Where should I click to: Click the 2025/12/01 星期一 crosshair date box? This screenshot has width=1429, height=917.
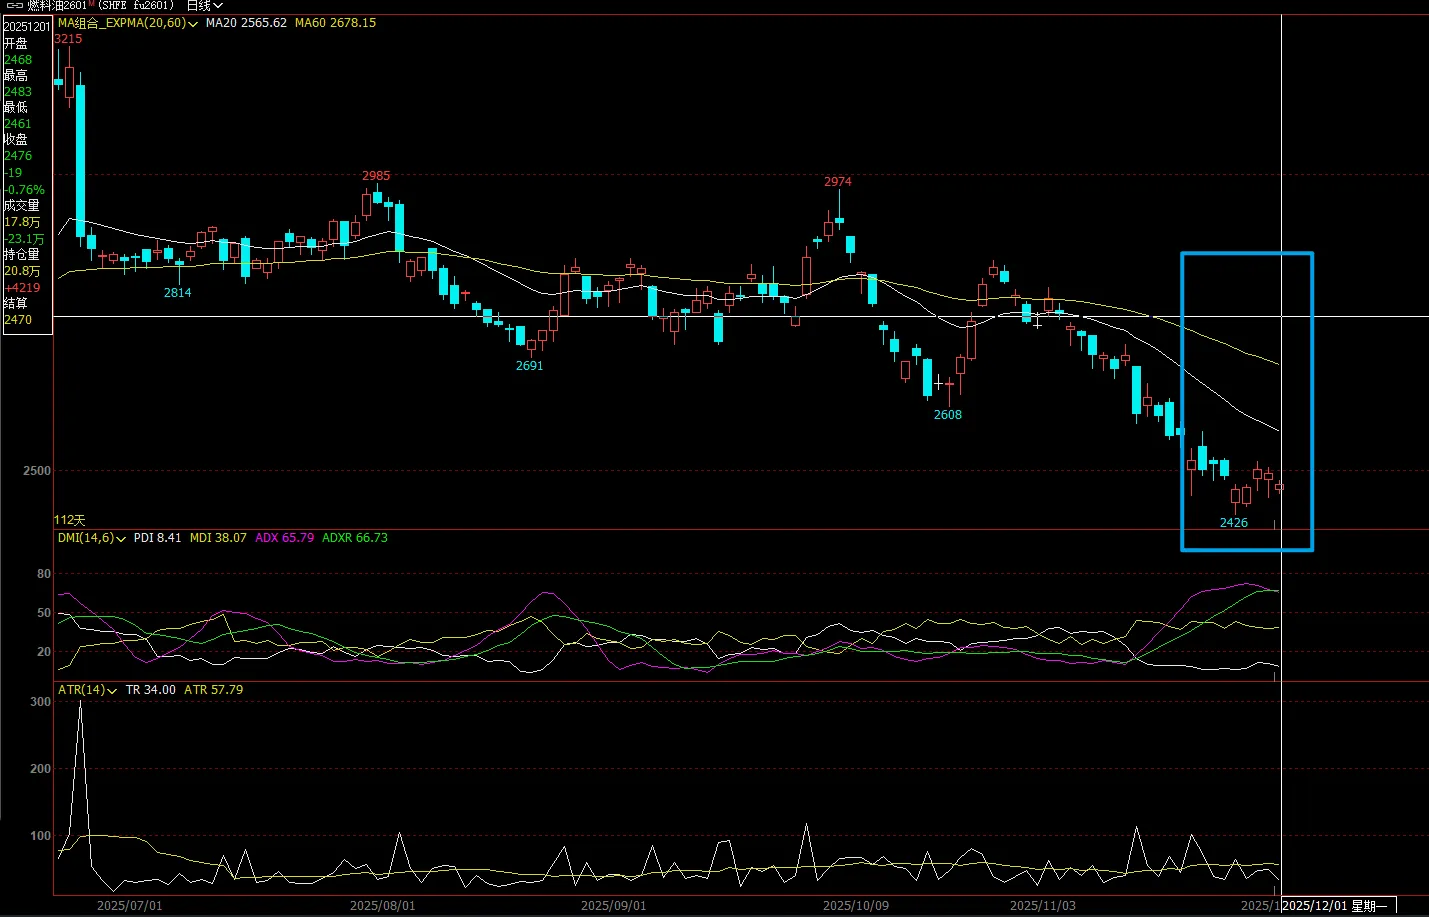coord(1334,906)
